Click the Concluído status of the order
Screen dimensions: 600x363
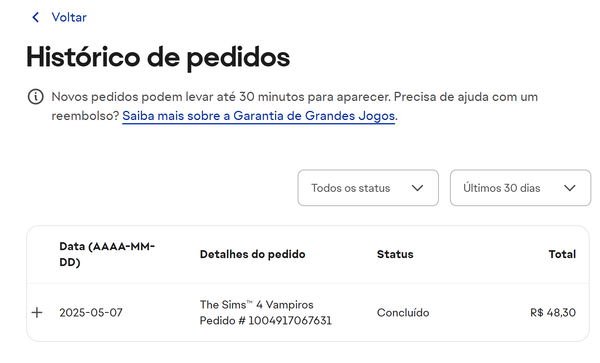(403, 313)
